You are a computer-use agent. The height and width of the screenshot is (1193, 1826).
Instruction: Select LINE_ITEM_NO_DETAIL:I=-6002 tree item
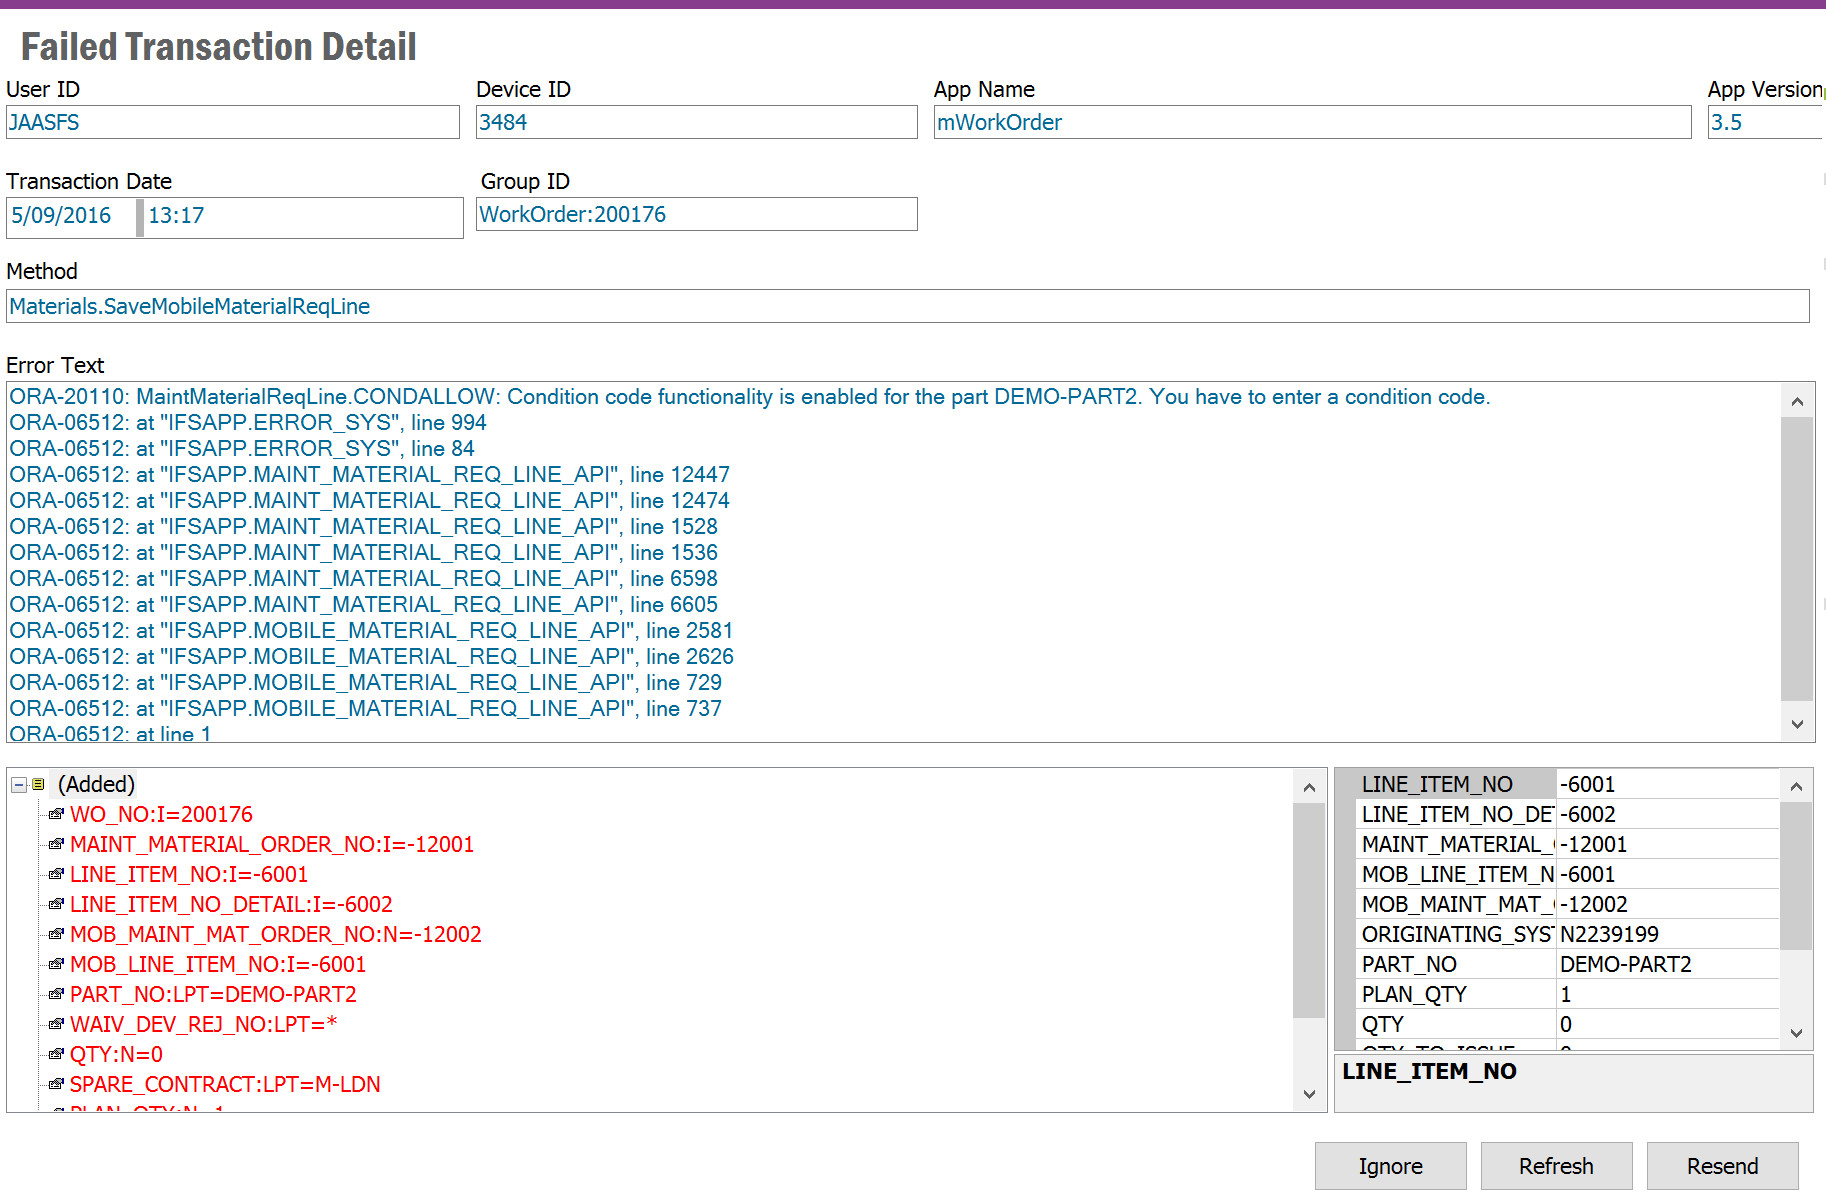tap(231, 905)
